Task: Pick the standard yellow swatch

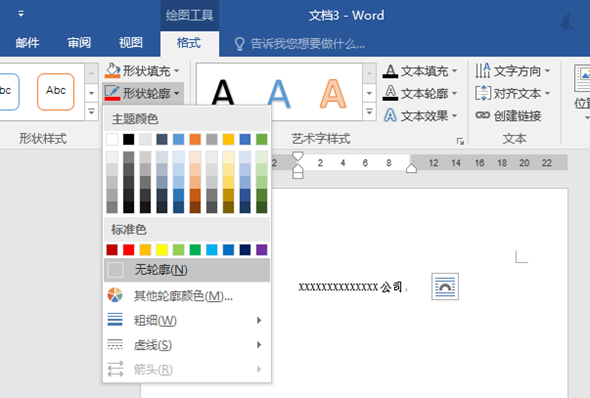Action: [x=162, y=250]
